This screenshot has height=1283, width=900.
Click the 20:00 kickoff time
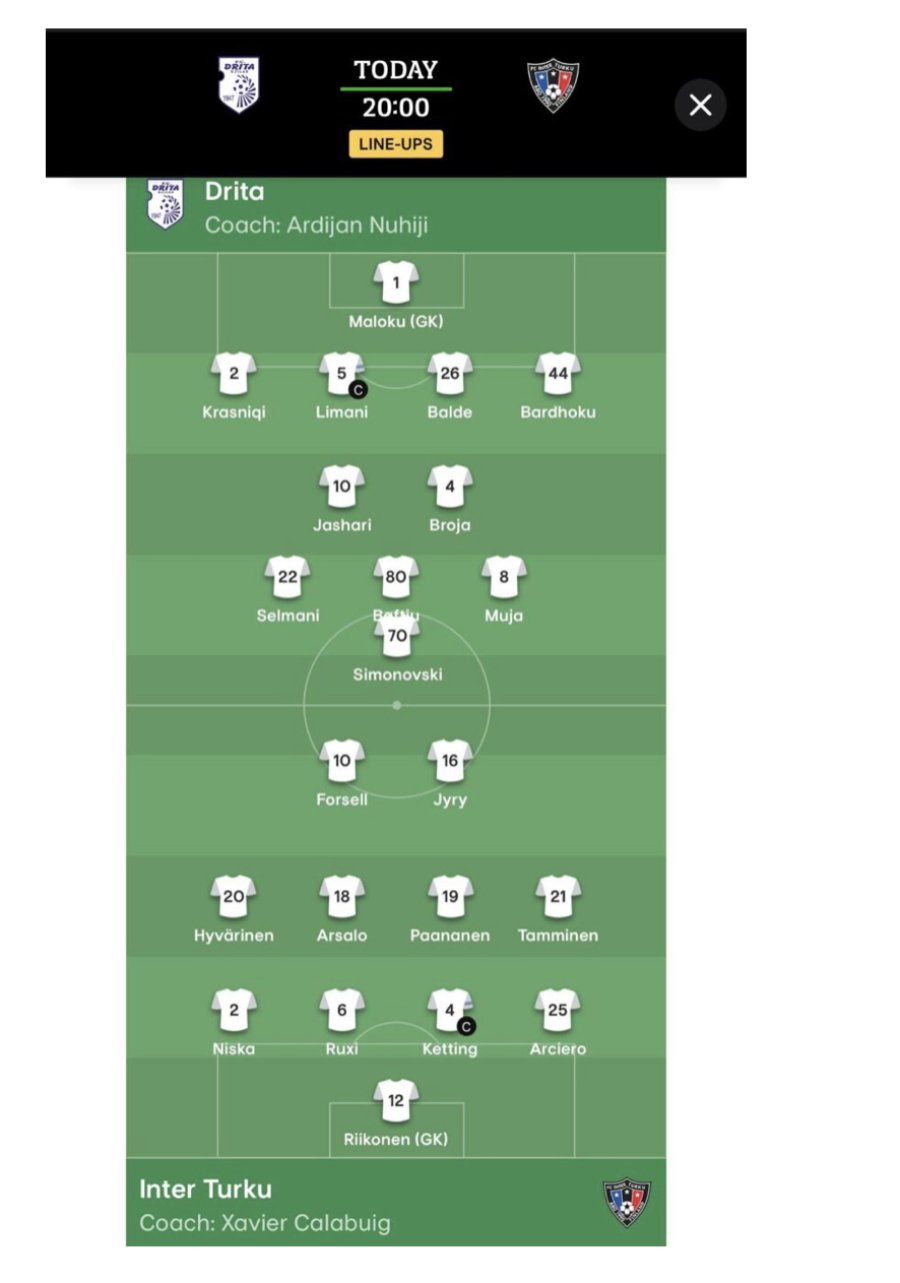[x=396, y=108]
